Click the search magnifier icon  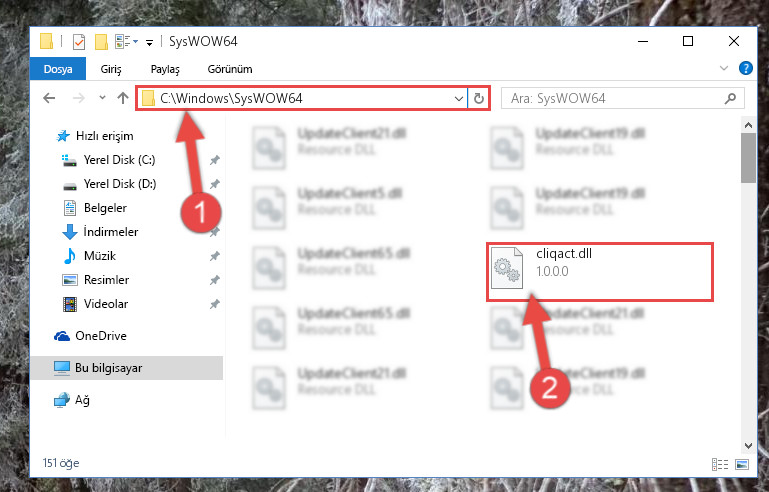coord(730,99)
